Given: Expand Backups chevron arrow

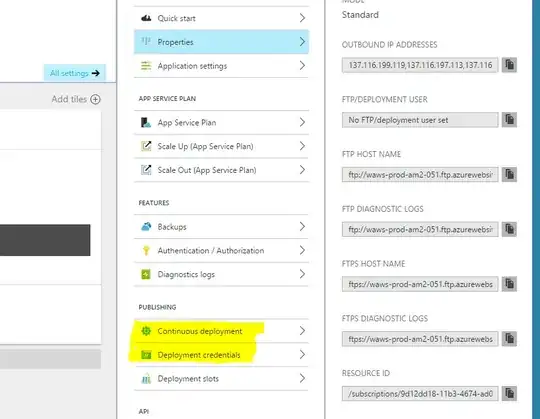Looking at the screenshot, I should point(302,226).
